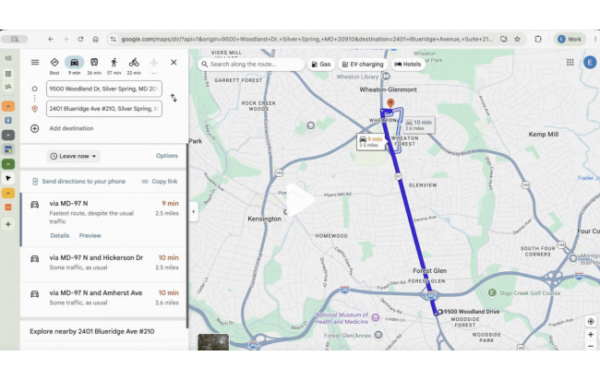
Task: Open the Google account avatar E
Action: tap(590, 62)
